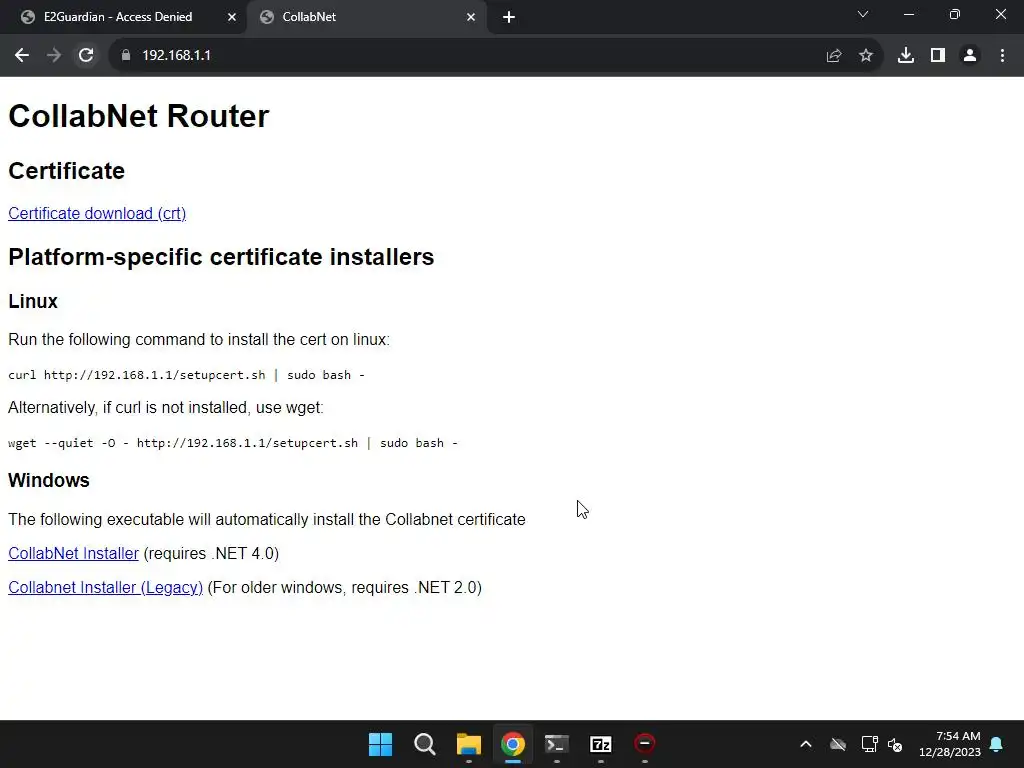The width and height of the screenshot is (1024, 768).
Task: Share this page icon in address bar
Action: (834, 56)
